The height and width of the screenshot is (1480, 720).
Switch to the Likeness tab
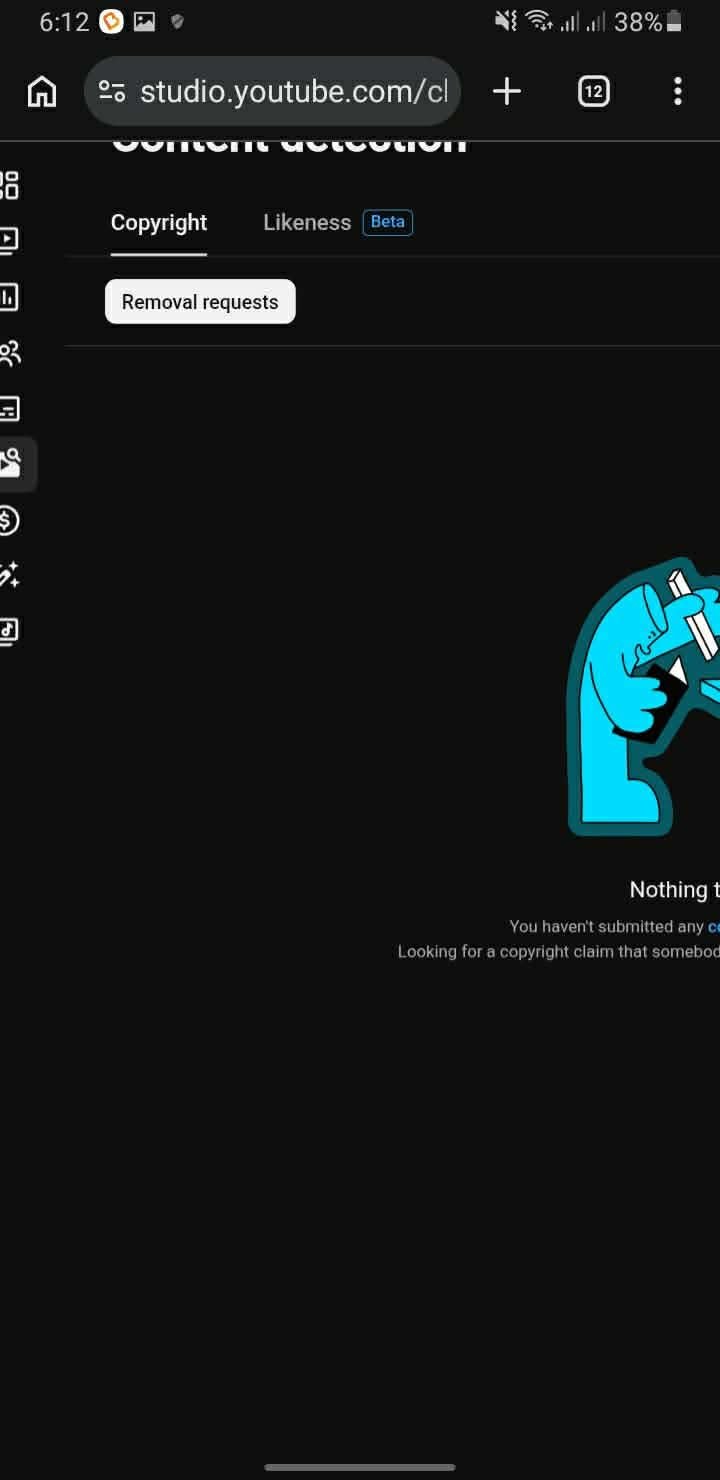tap(307, 223)
